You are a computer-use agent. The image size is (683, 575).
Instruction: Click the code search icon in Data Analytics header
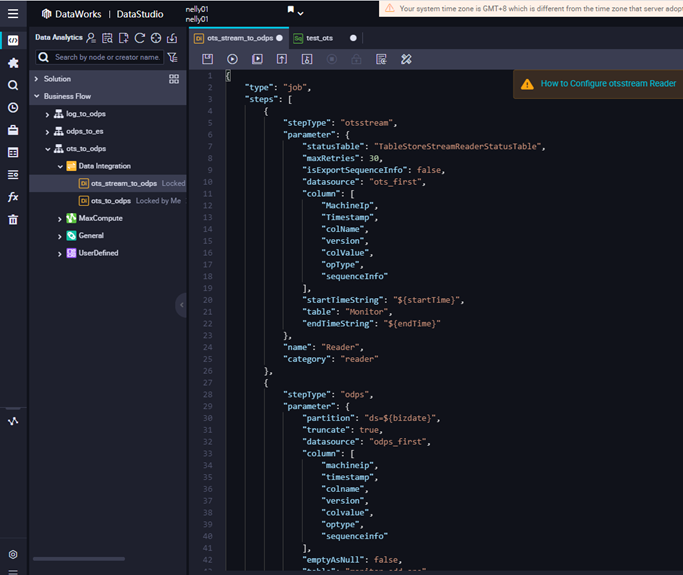click(107, 38)
